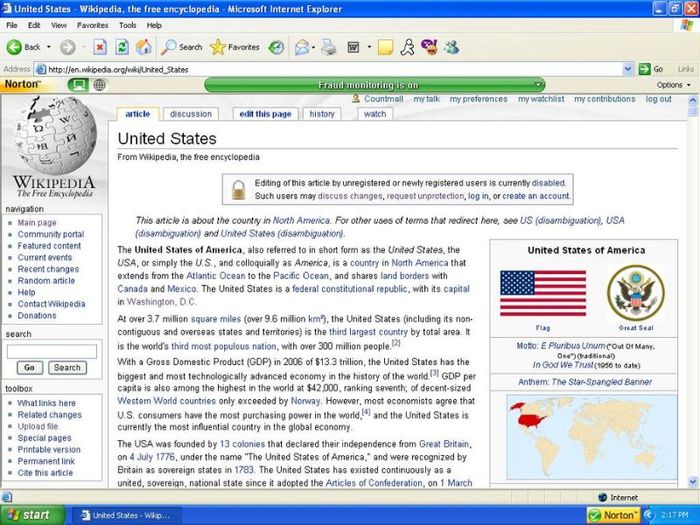
Task: Go to the Home page icon
Action: click(144, 47)
